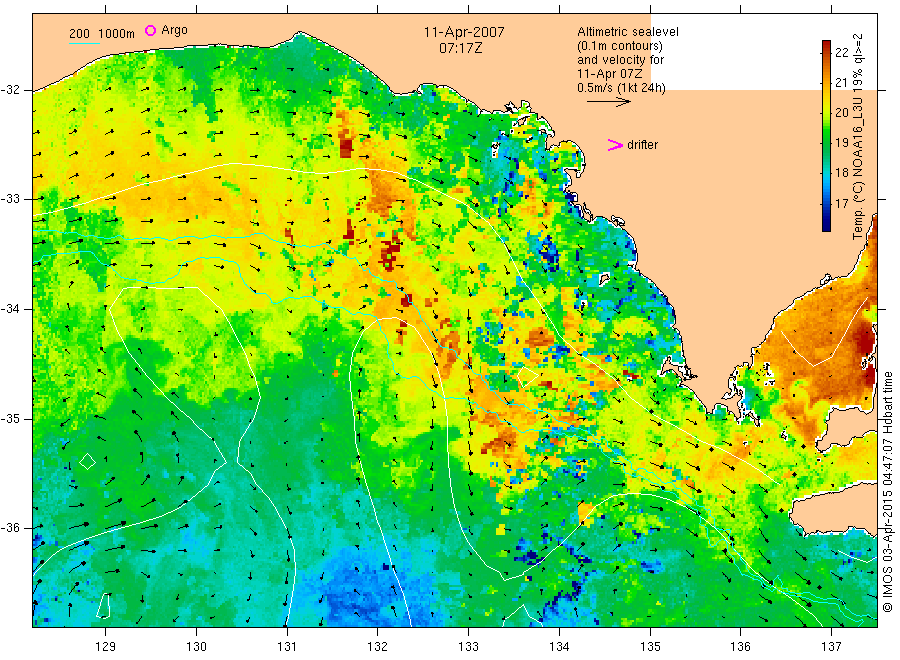Click the 'Argo' legend label
Screen dimensions: 900x660
pos(174,30)
